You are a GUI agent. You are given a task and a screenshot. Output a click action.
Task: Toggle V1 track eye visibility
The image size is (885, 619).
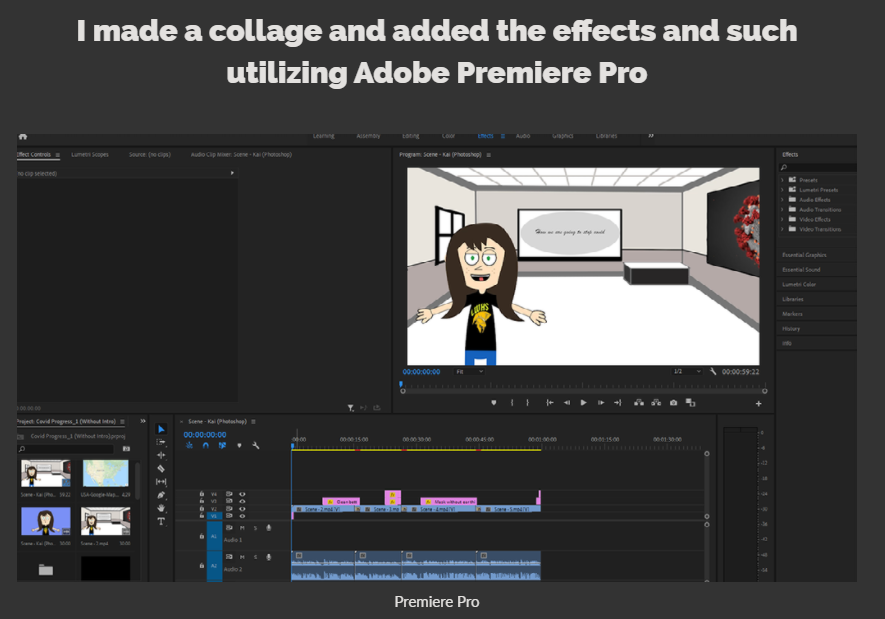[x=242, y=516]
